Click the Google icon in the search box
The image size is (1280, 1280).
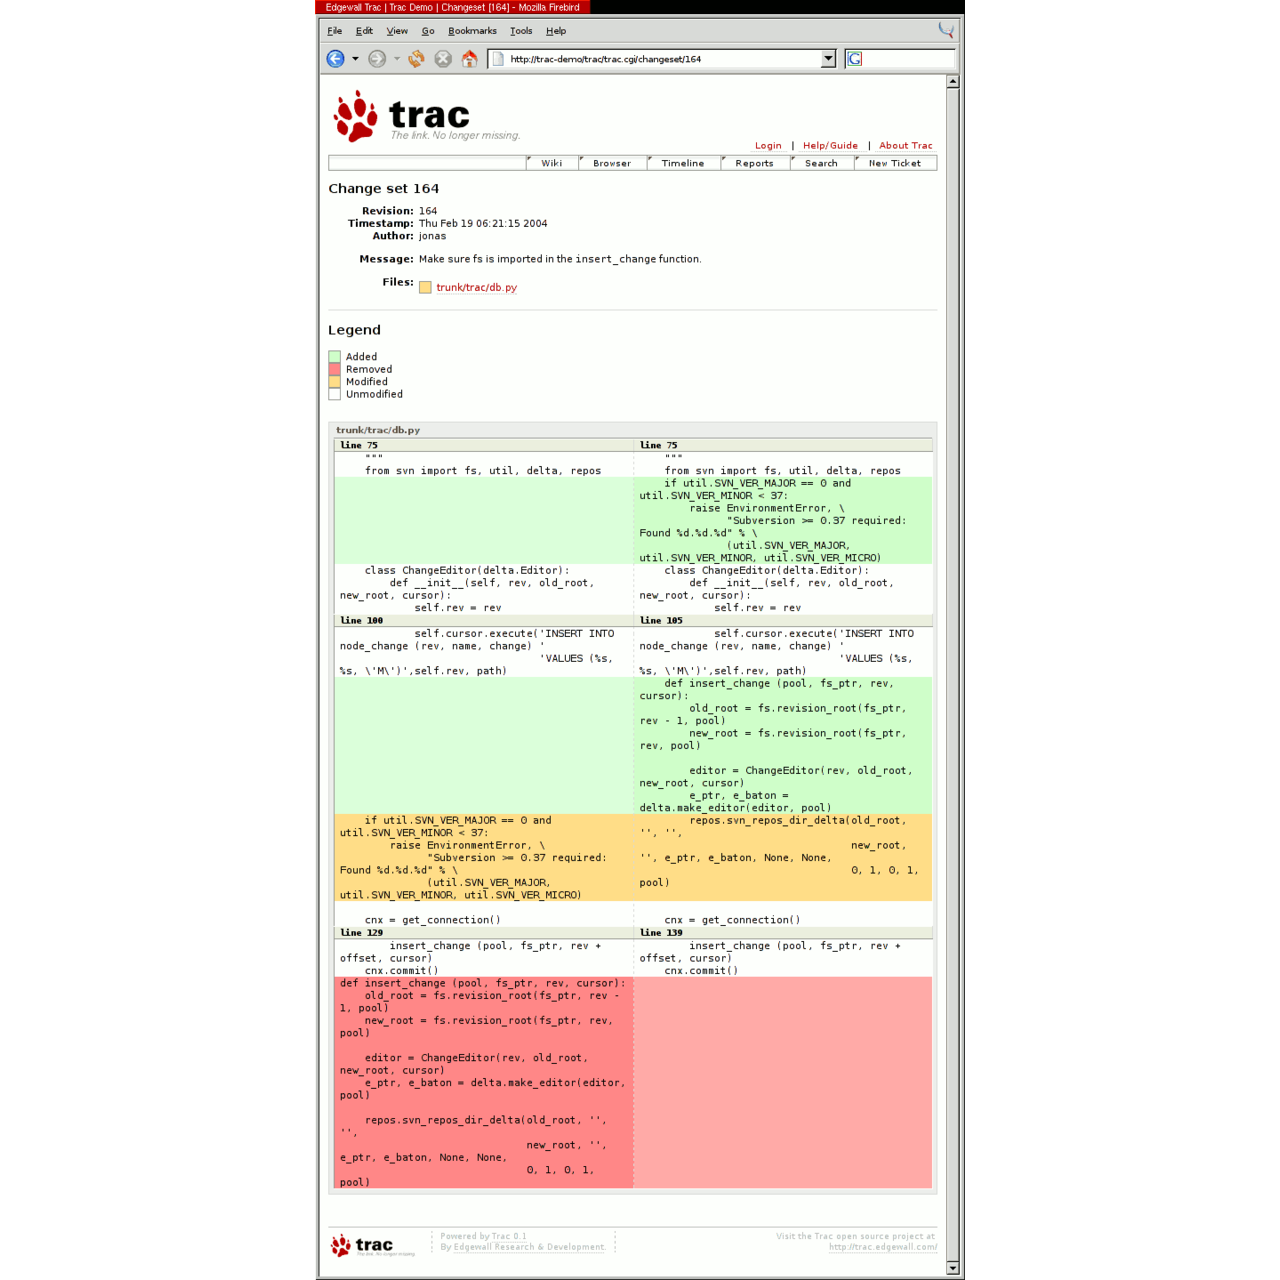853,59
